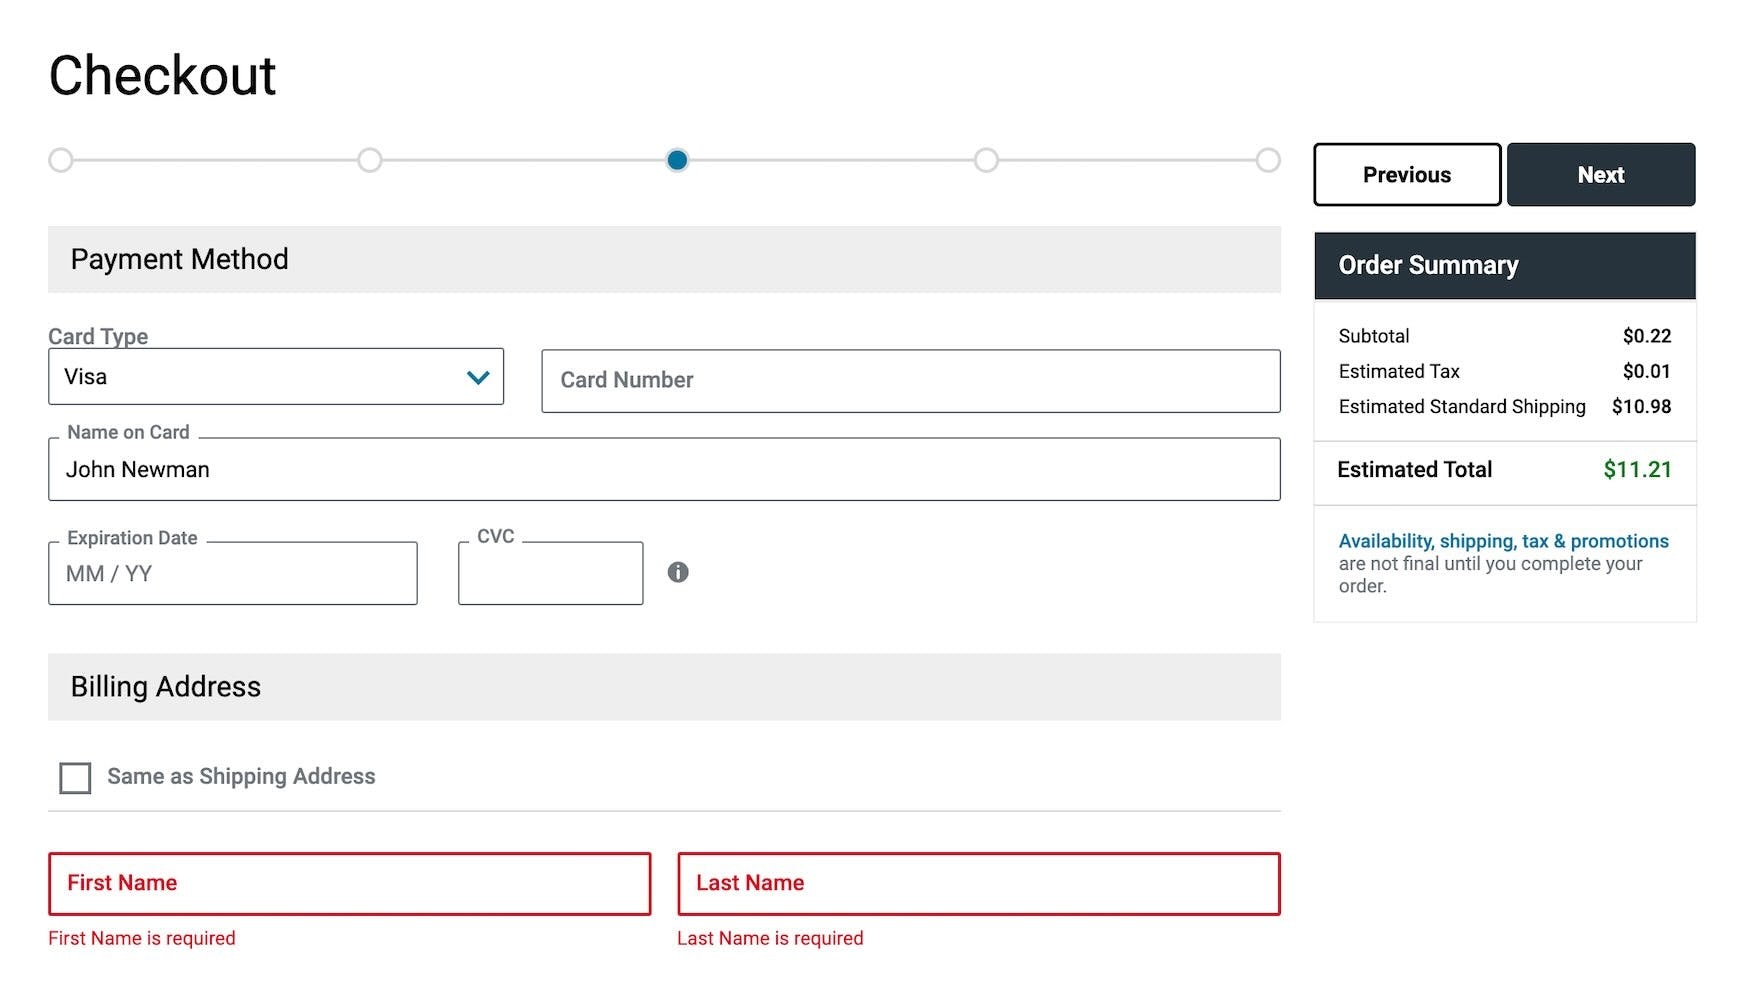
Task: Click the Name on Card field
Action: pos(664,470)
